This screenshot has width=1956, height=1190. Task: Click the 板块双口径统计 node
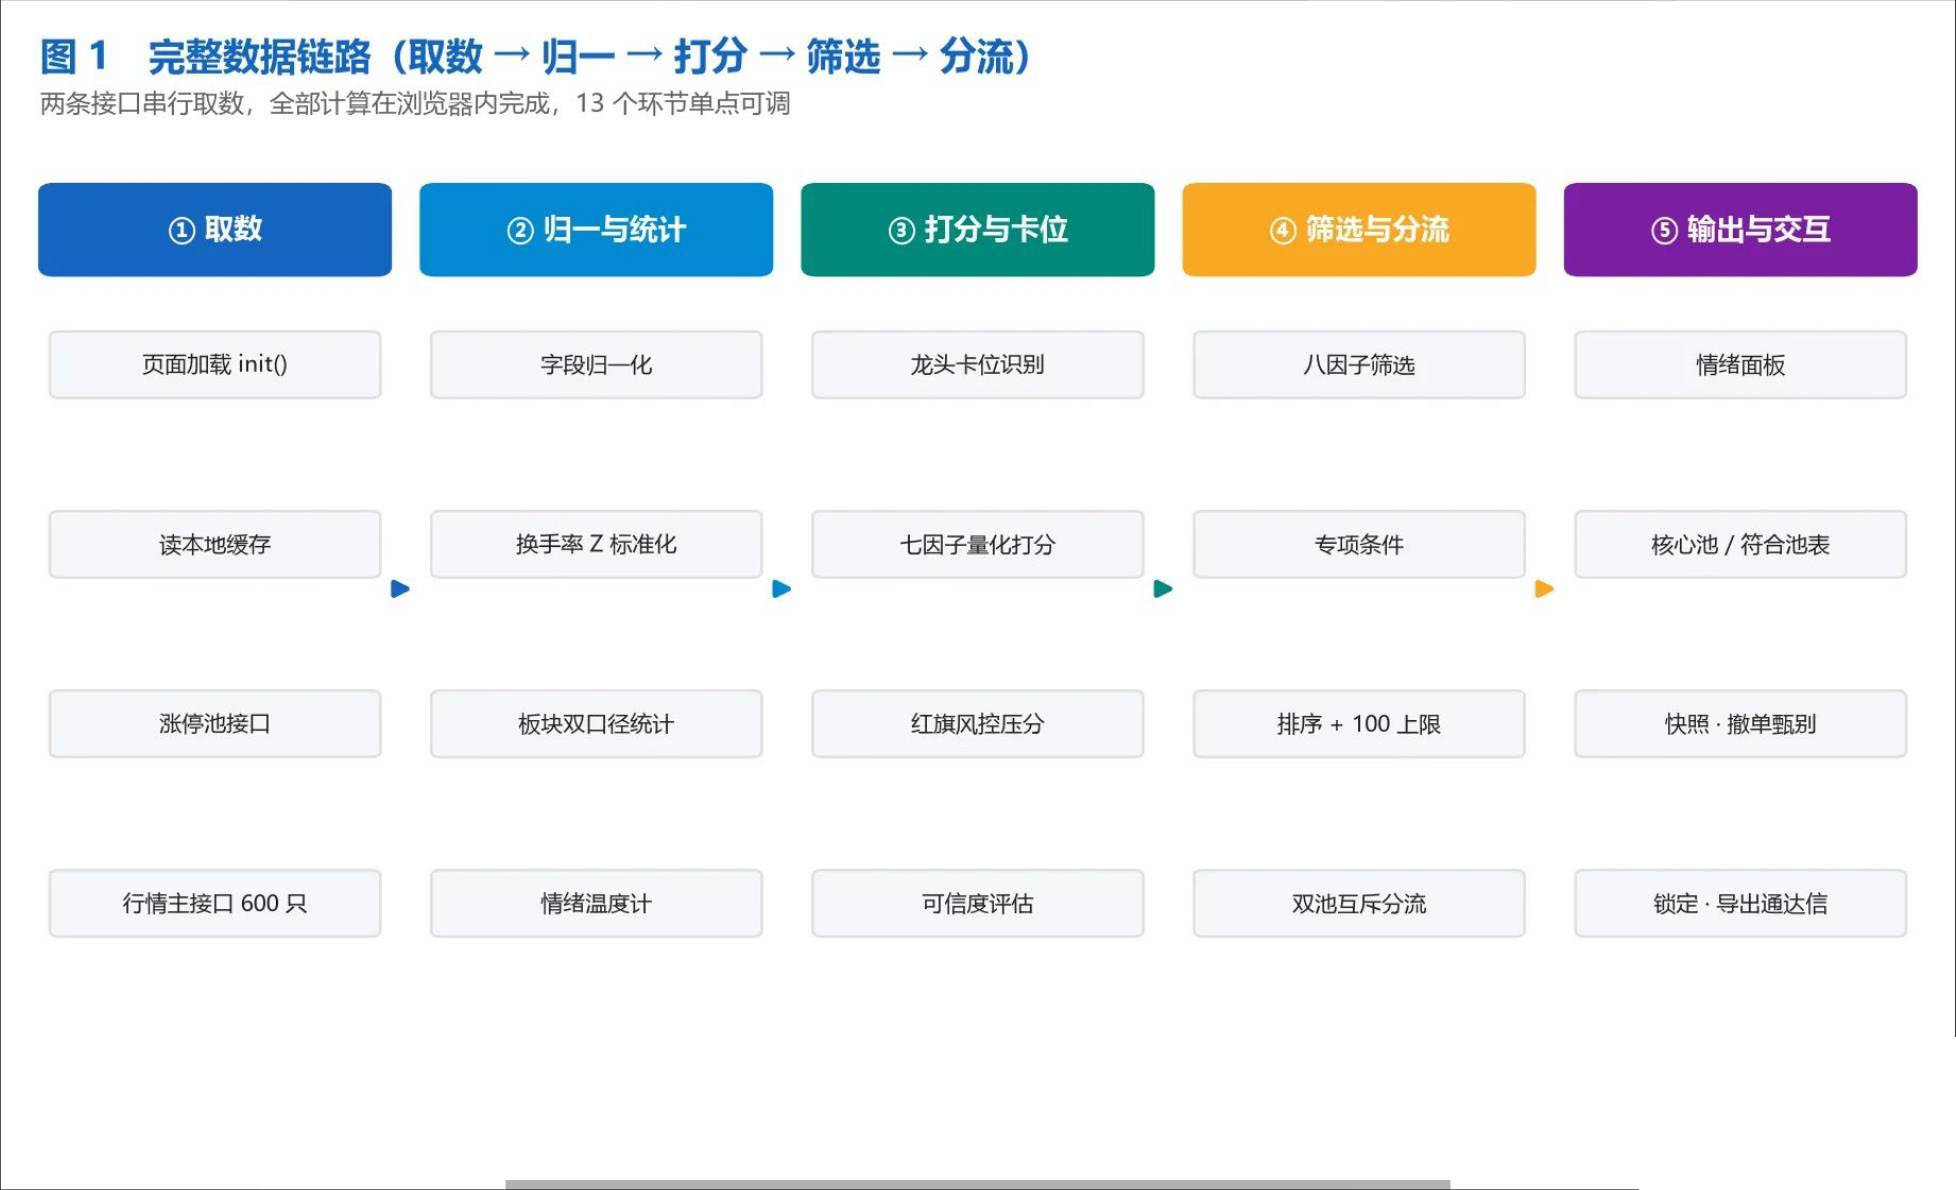tap(596, 723)
